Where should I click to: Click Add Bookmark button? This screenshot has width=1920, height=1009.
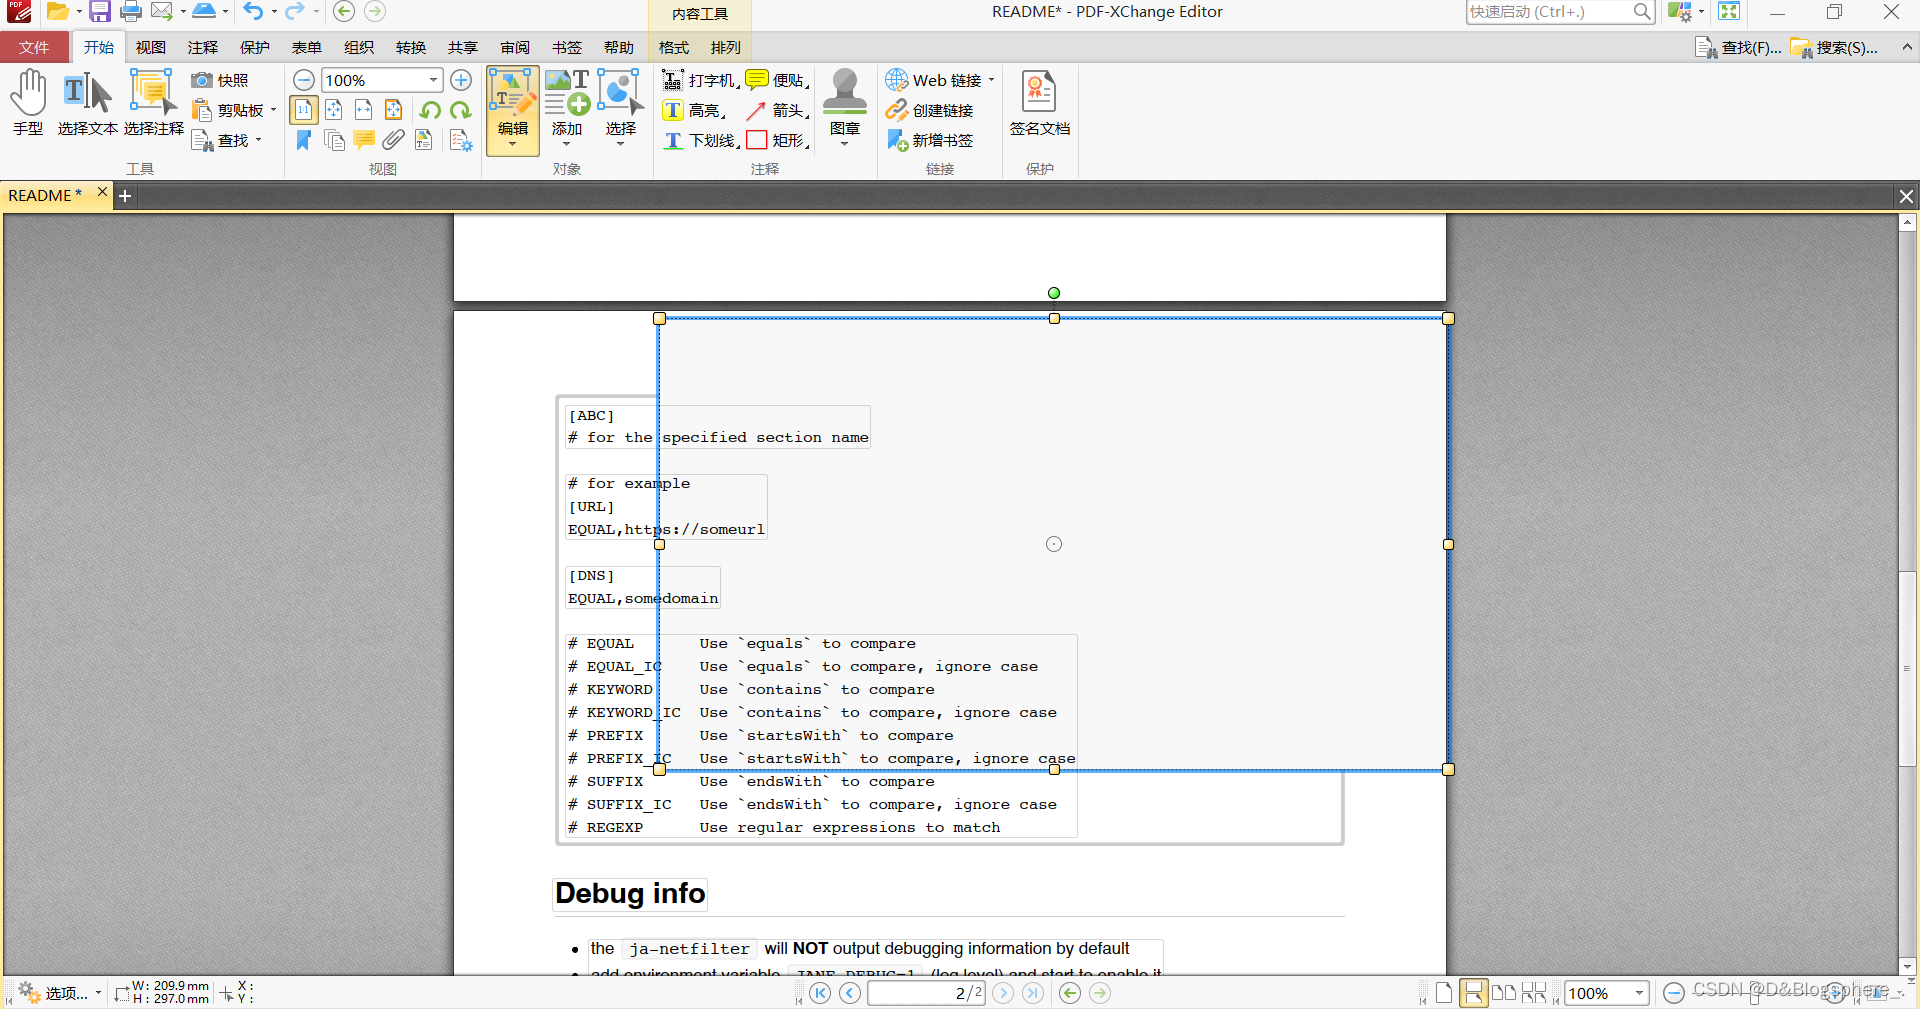click(929, 140)
